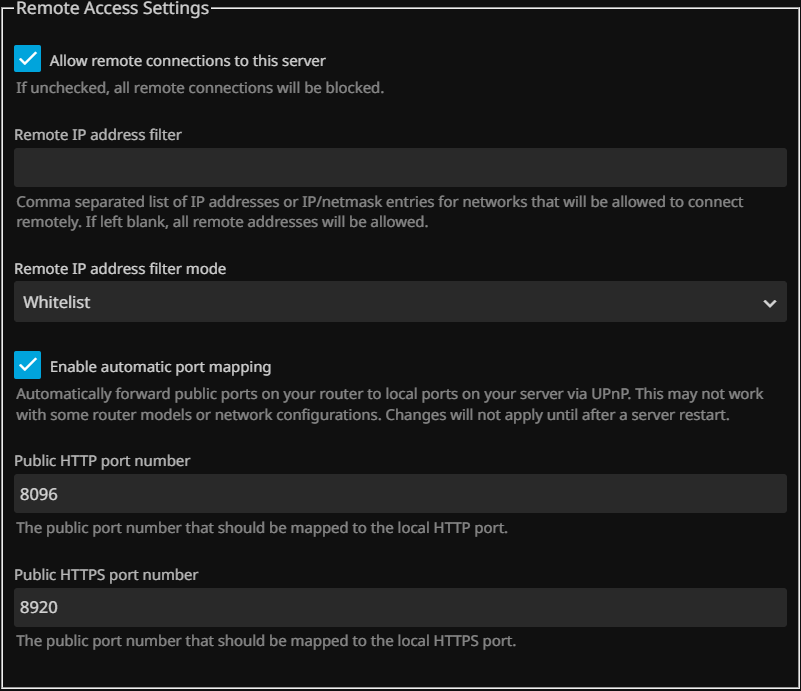801x691 pixels.
Task: Click the 'Public HTTP port number' label
Action: coord(102,461)
